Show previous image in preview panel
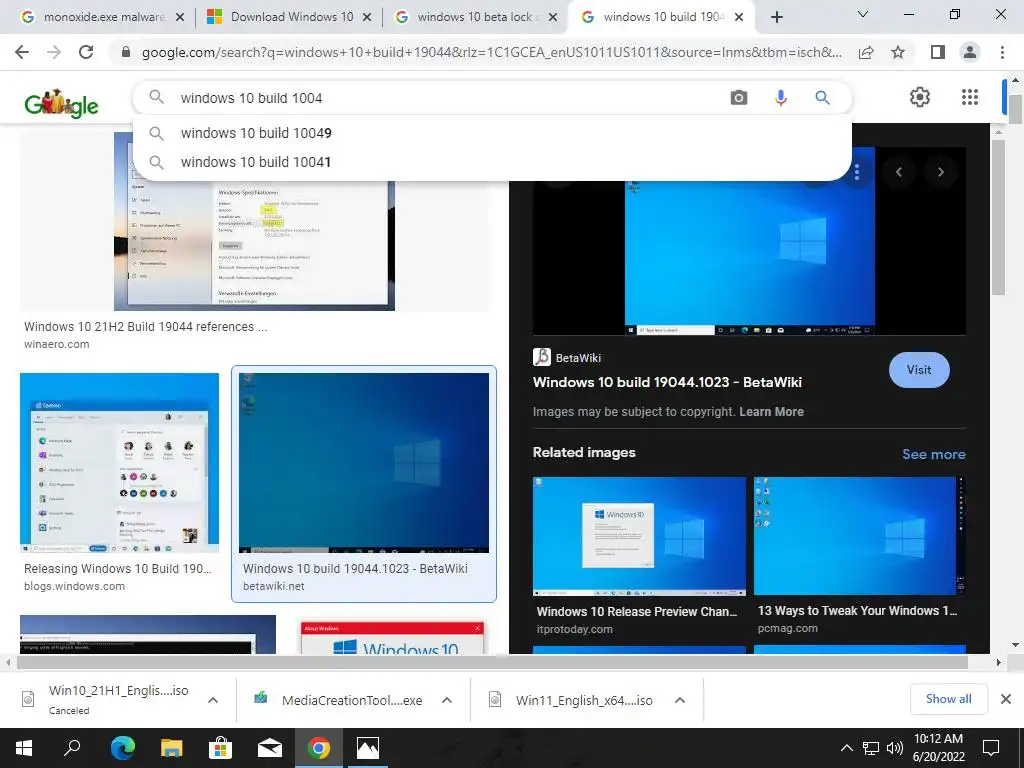The width and height of the screenshot is (1024, 768). tap(899, 172)
